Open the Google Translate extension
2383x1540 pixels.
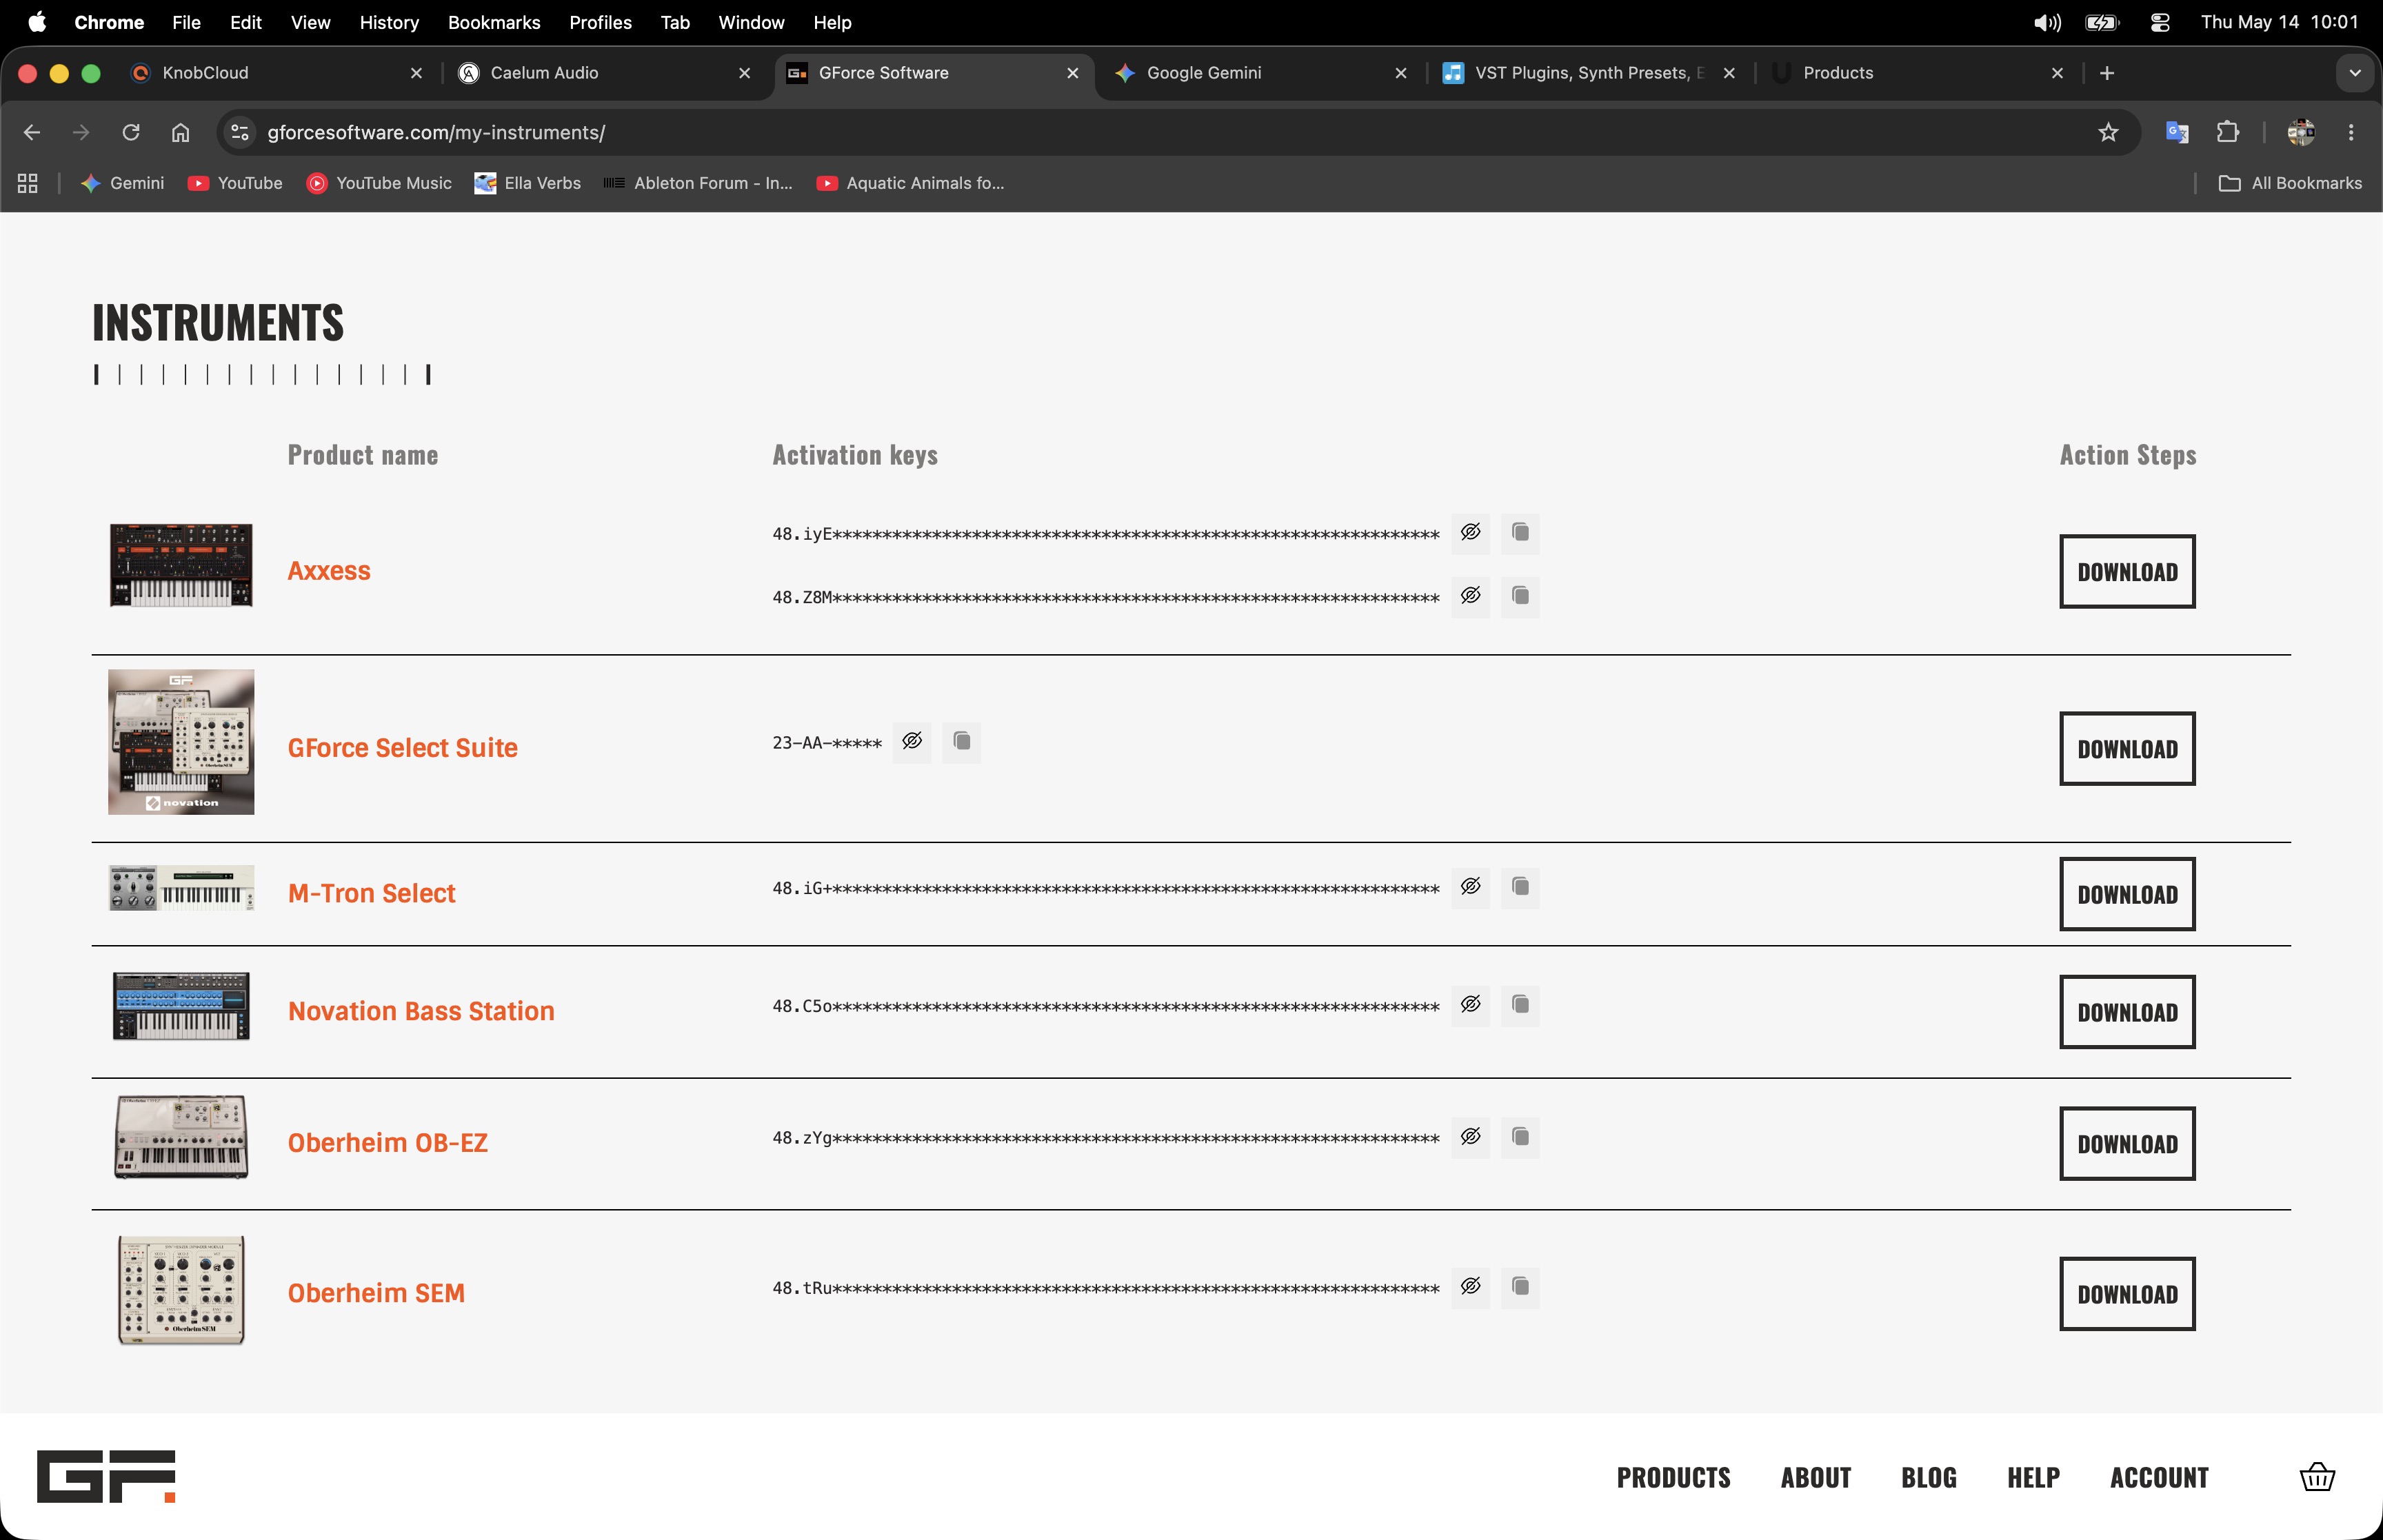click(2177, 132)
